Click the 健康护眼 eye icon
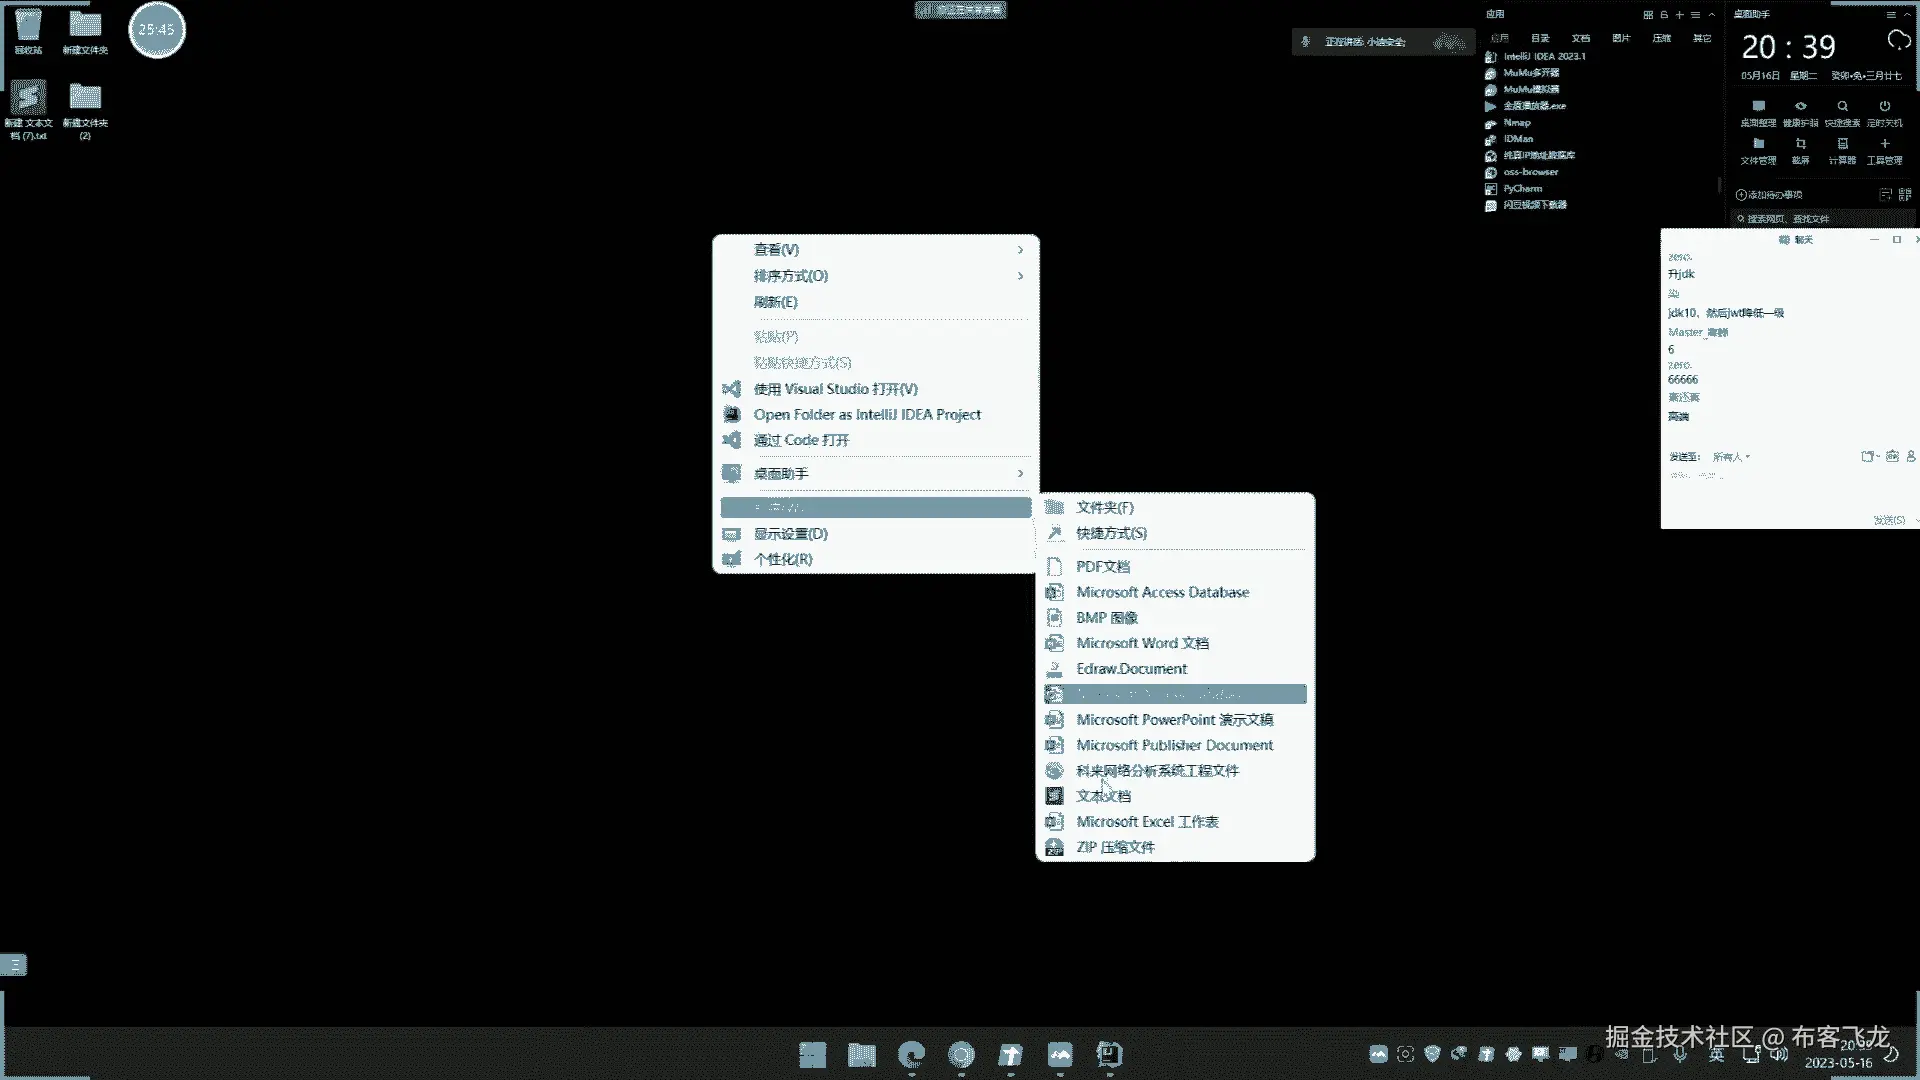Viewport: 1920px width, 1080px height. pos(1800,107)
